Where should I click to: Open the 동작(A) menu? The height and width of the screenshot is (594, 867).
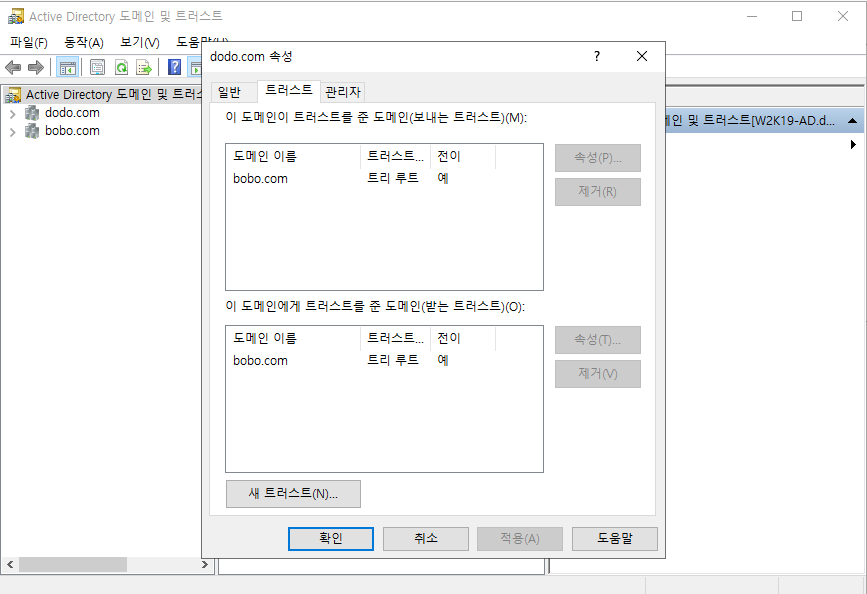pyautogui.click(x=84, y=43)
